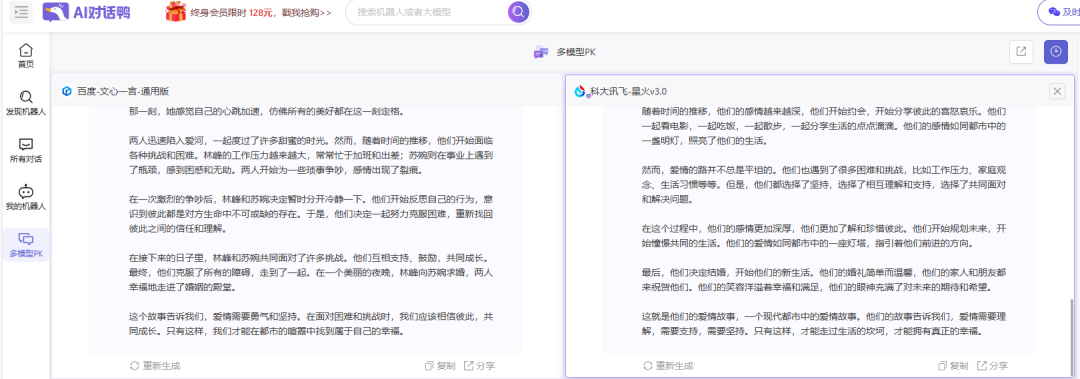Click the AI对话鸭 logo
1080x379 pixels.
click(x=86, y=12)
